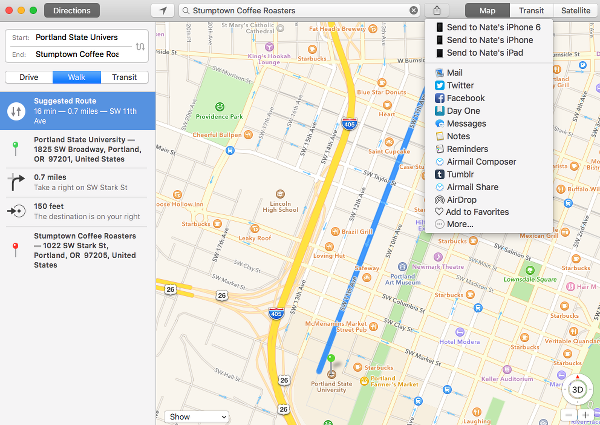Click the Mail share icon
Screen dimensions: 600x425
[x=440, y=73]
